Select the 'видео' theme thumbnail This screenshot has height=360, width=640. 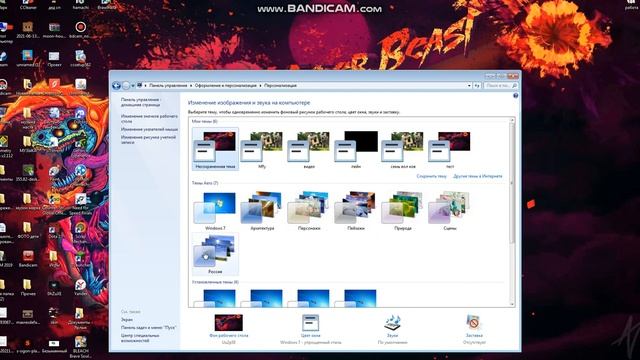click(x=309, y=149)
